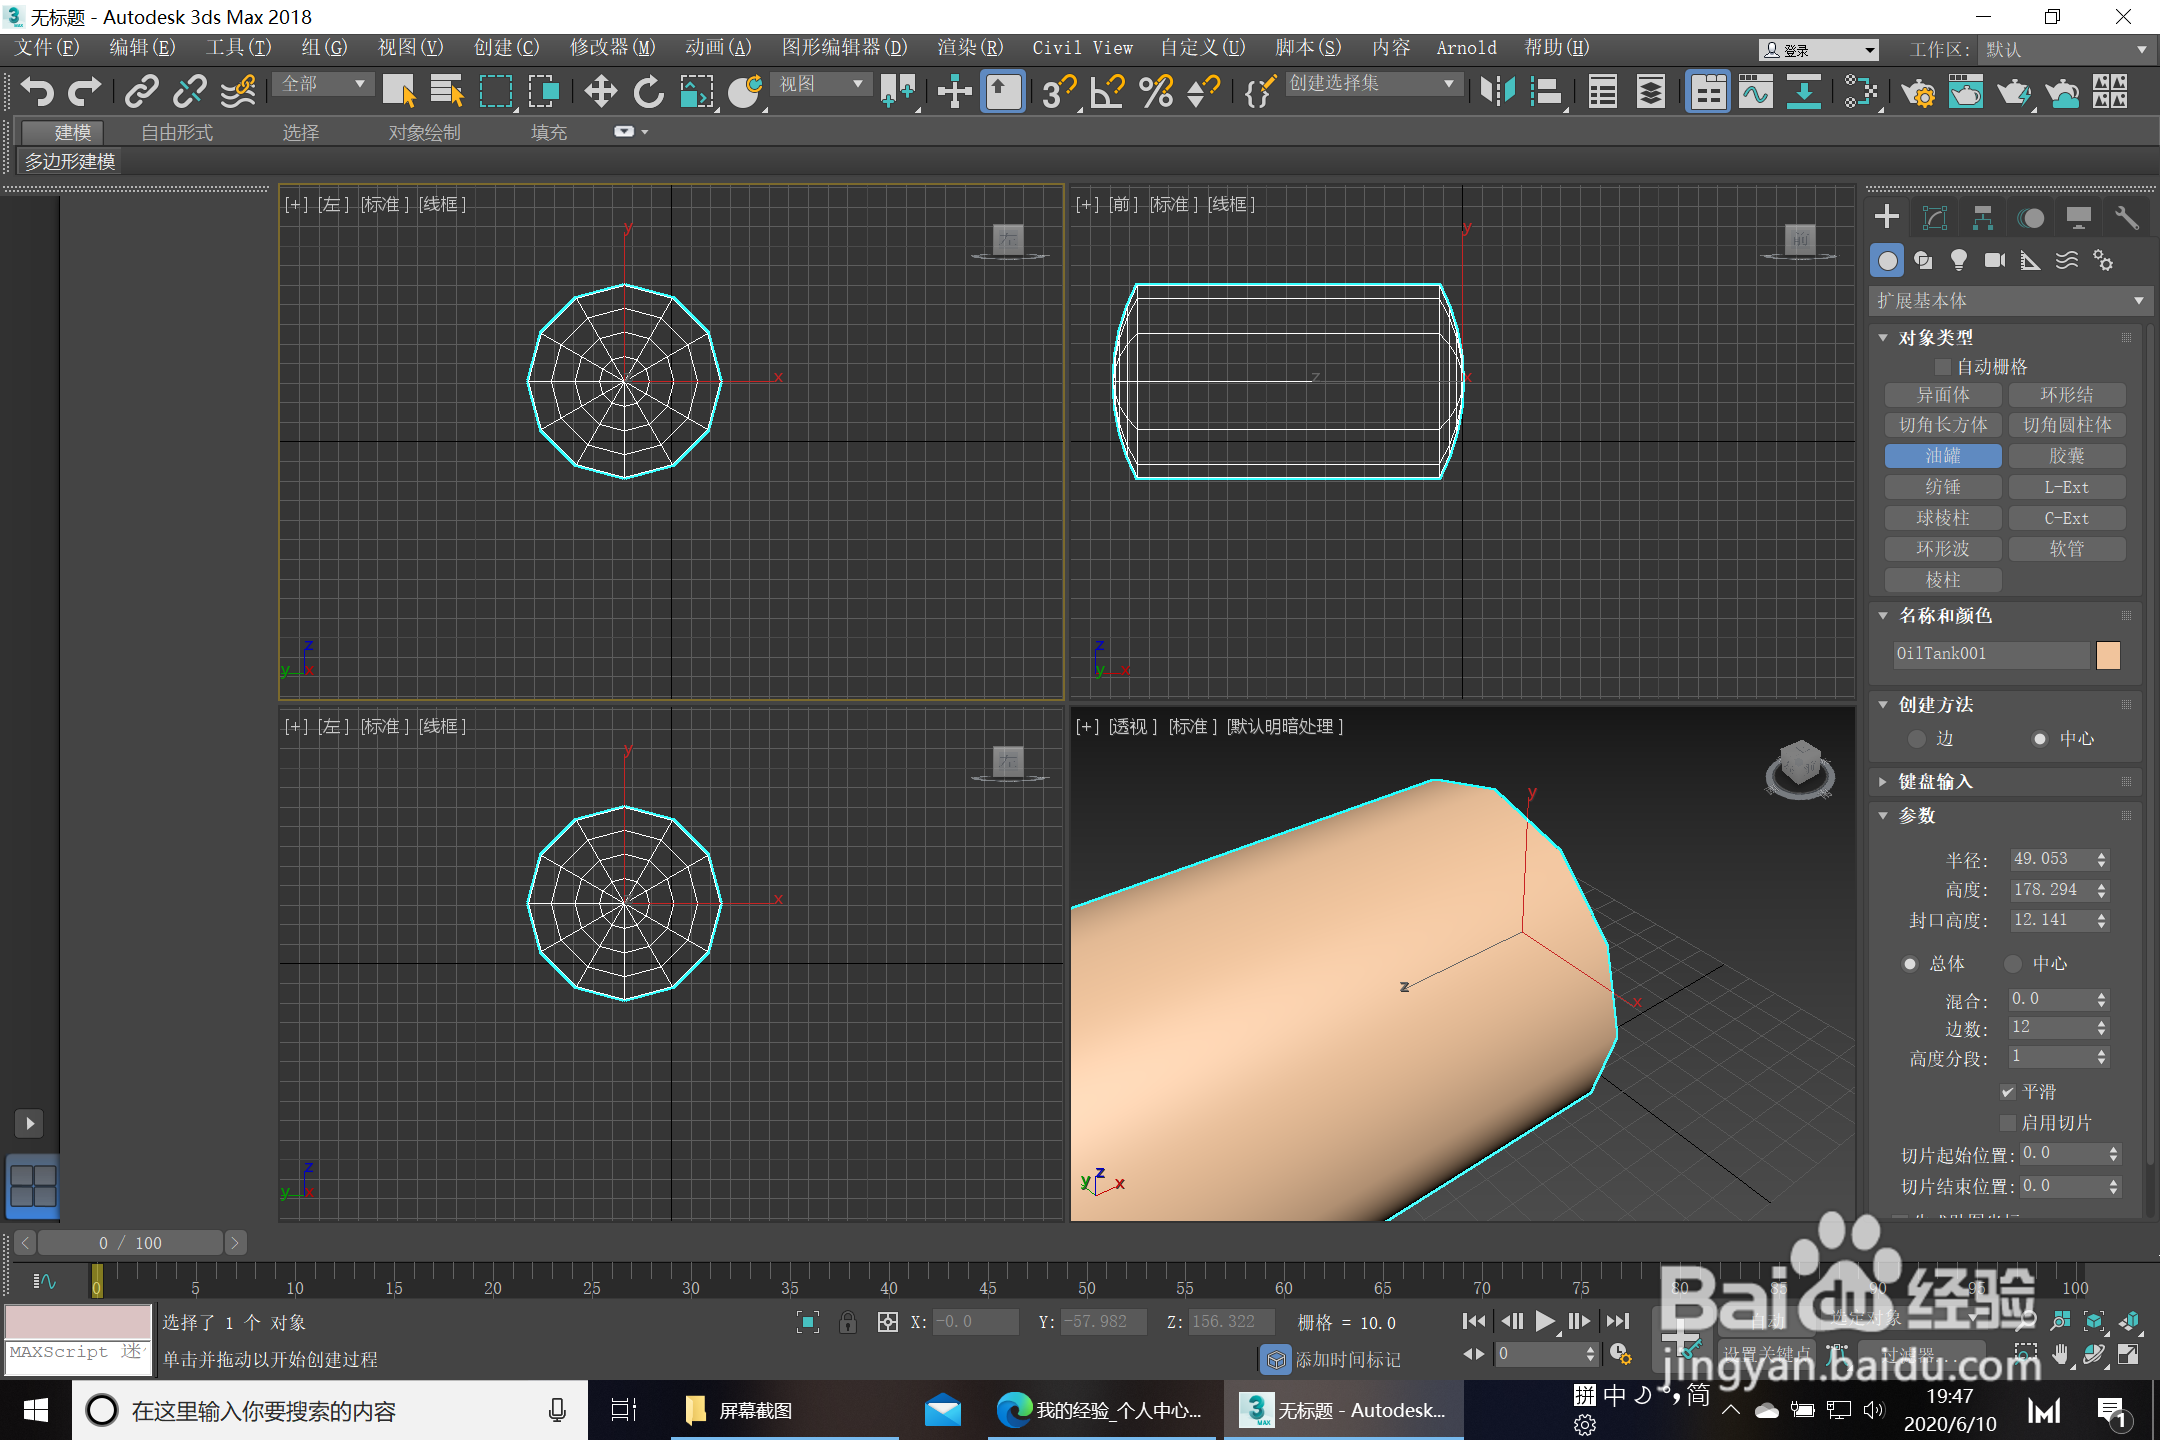Screen dimensions: 2160x1440
Task: Open the 扩展基本体 dropdown list
Action: 2008,301
